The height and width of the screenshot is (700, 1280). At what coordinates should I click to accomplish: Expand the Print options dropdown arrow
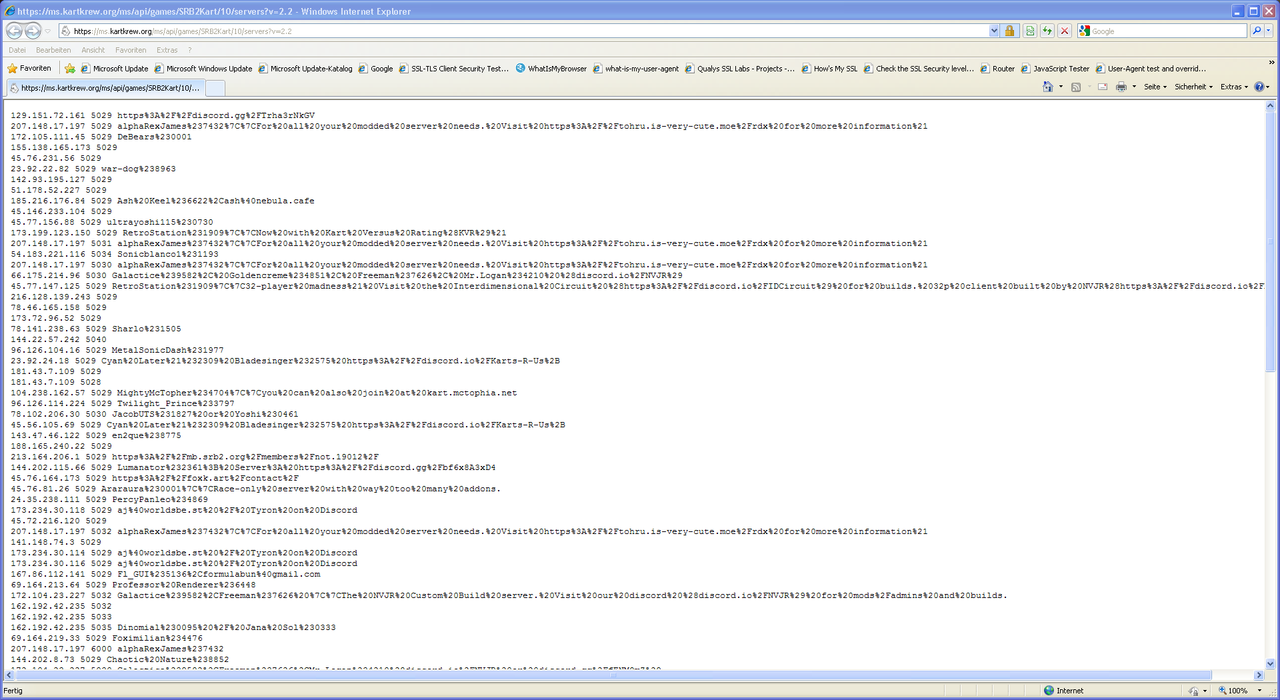pyautogui.click(x=1134, y=87)
